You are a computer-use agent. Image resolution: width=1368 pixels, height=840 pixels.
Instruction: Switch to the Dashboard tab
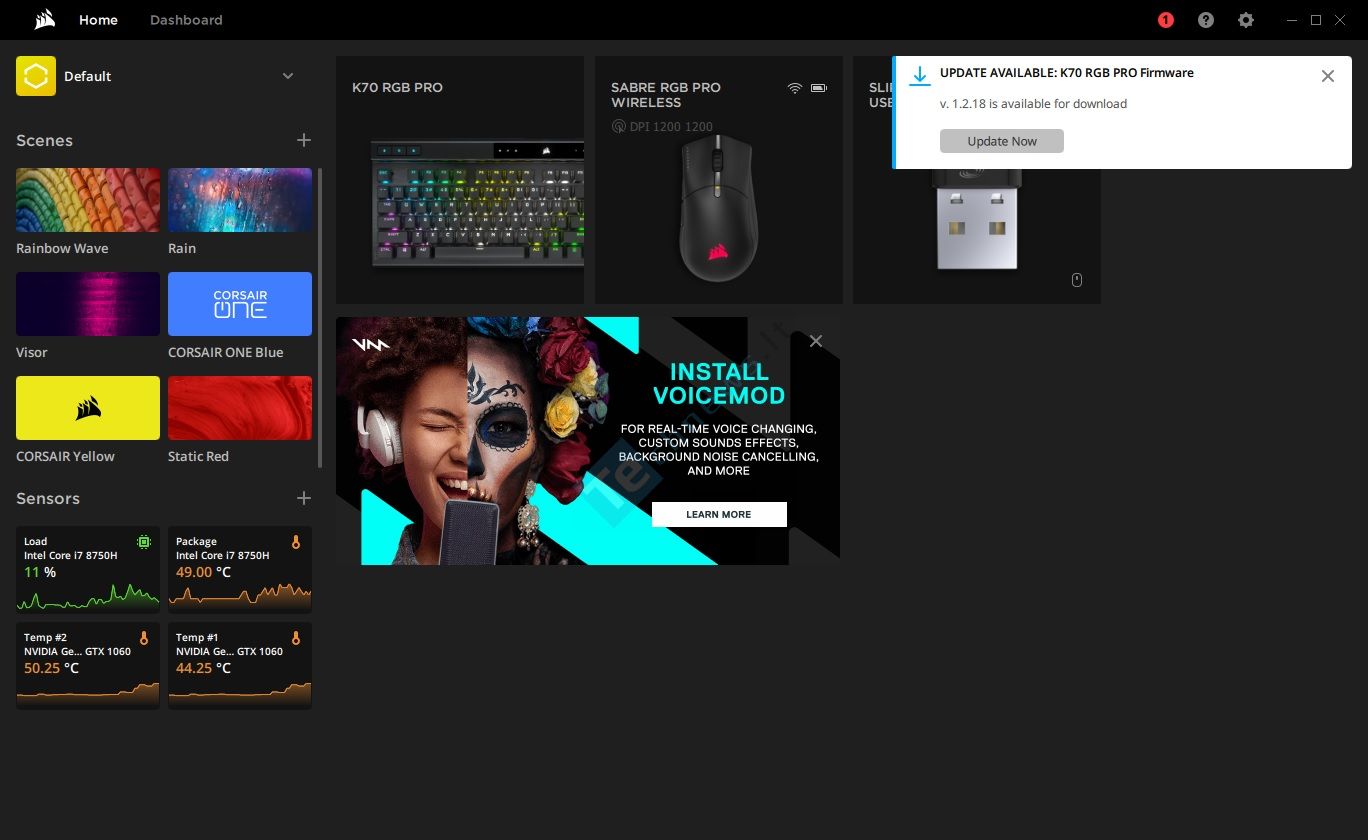click(x=186, y=20)
